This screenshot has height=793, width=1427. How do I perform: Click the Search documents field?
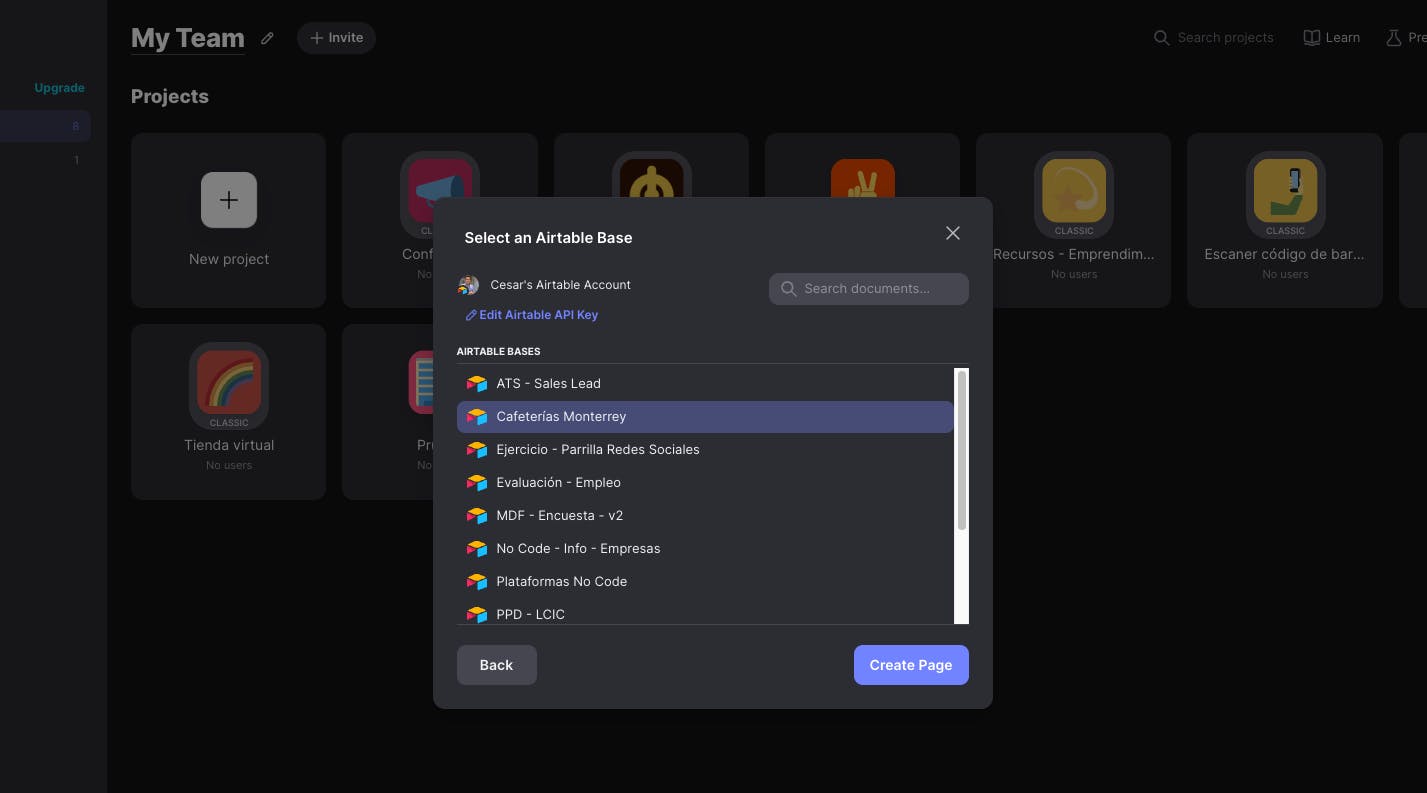pos(868,289)
